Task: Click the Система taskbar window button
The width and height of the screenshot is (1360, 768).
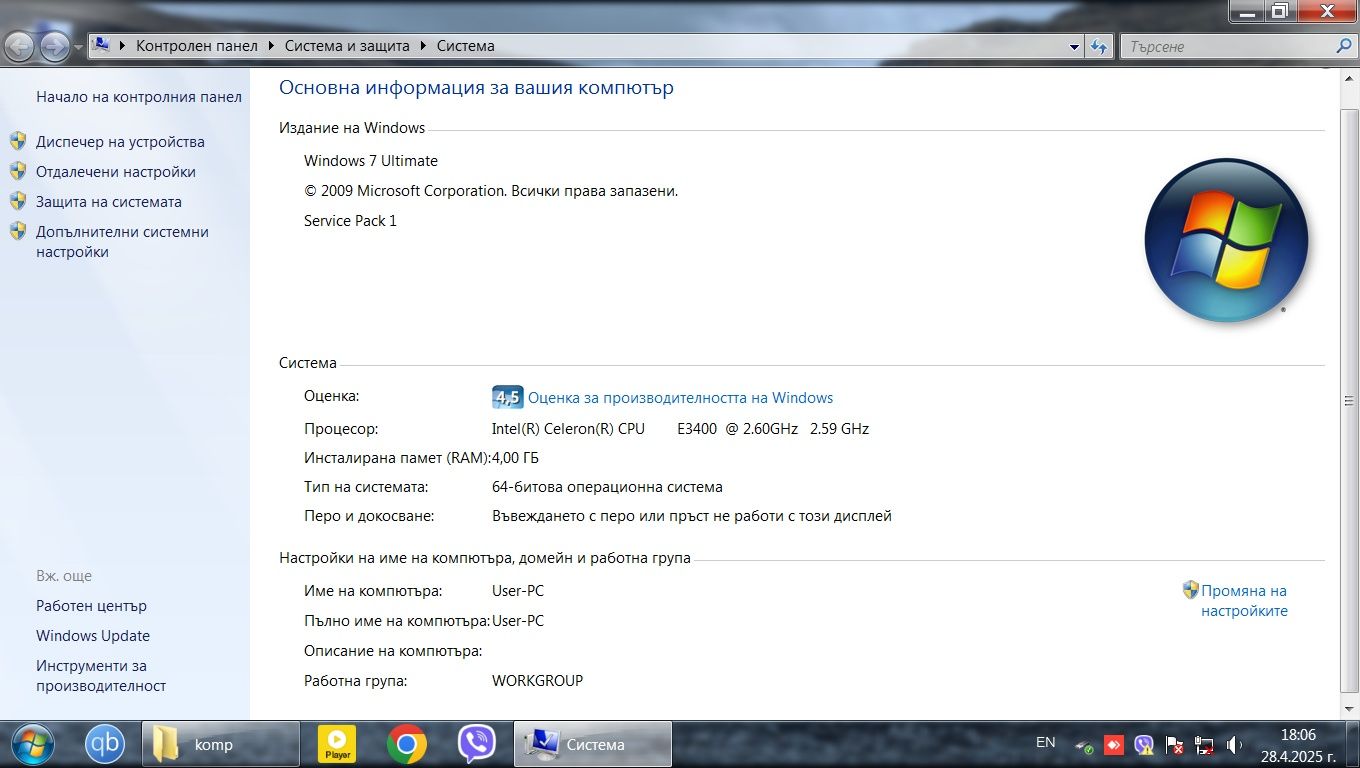Action: click(x=592, y=744)
